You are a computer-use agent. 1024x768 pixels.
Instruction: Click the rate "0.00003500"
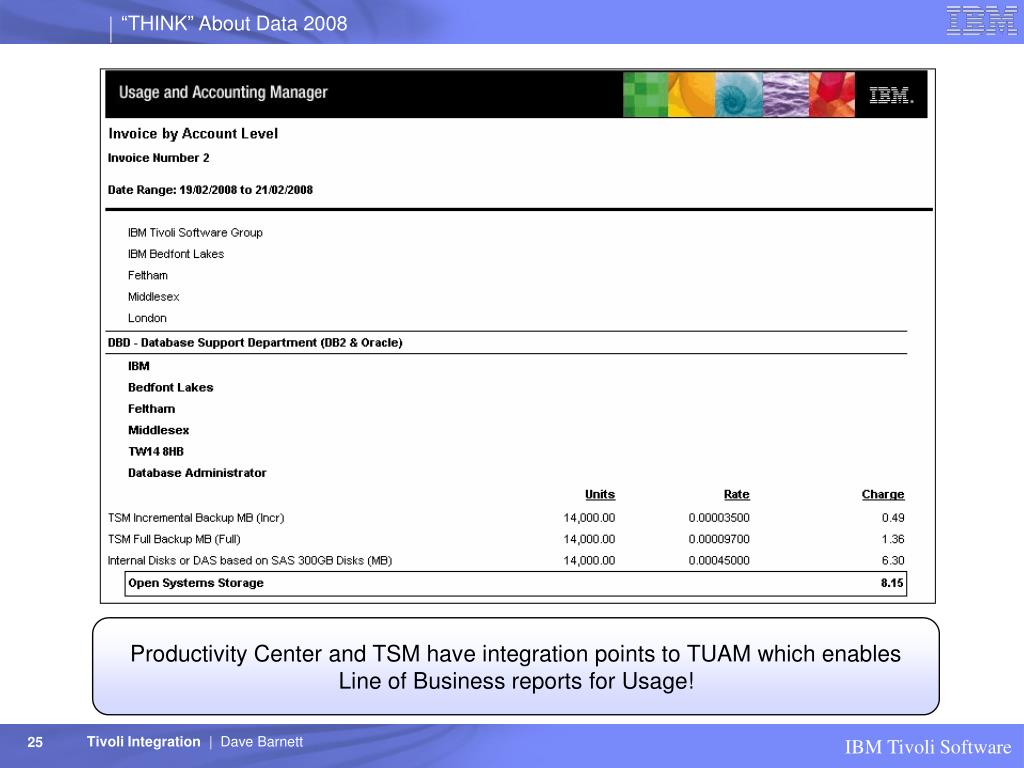pyautogui.click(x=719, y=518)
